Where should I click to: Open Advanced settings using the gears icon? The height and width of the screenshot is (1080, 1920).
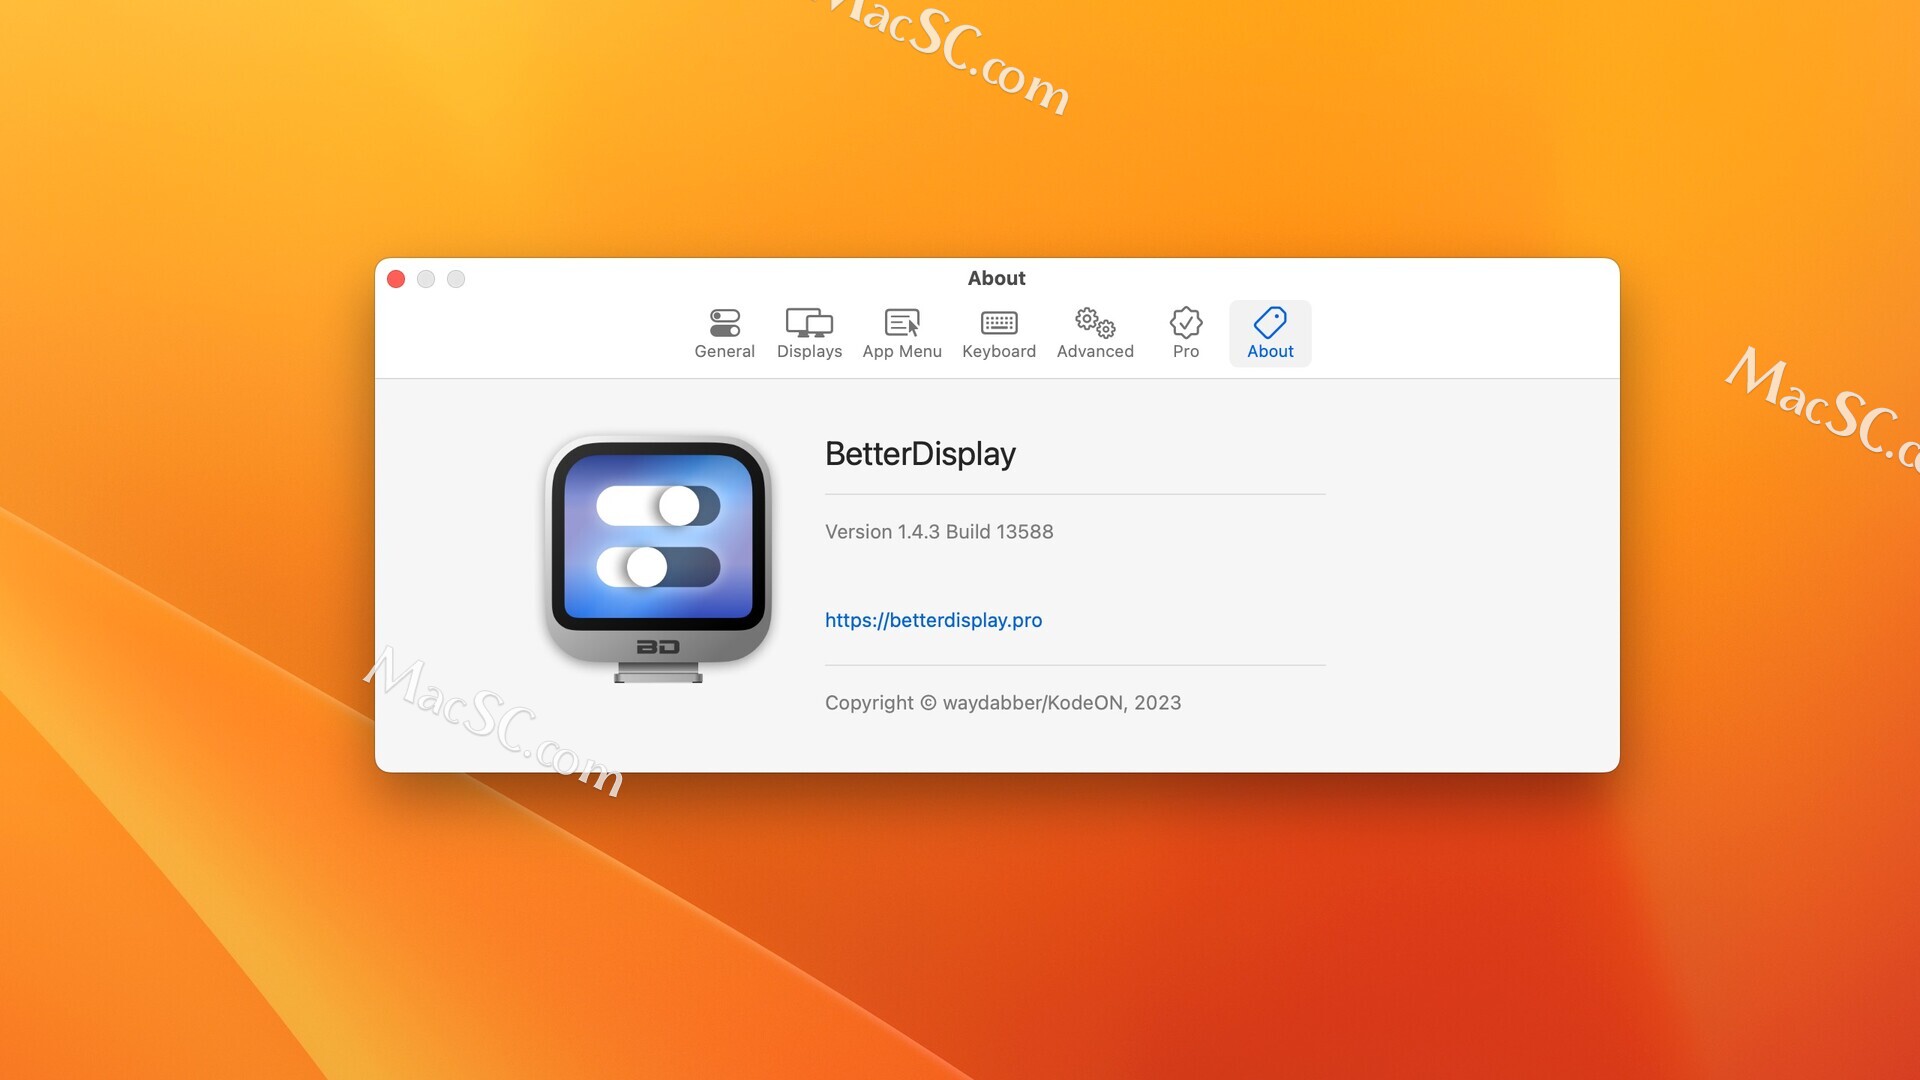[x=1094, y=322]
